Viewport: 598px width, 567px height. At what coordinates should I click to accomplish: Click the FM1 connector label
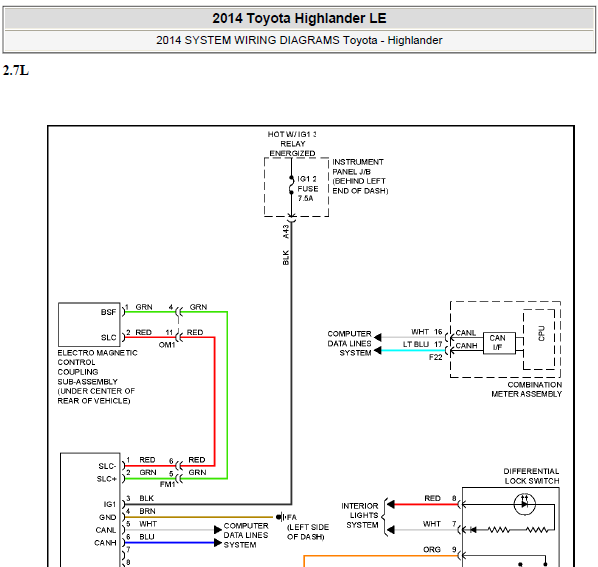point(167,484)
